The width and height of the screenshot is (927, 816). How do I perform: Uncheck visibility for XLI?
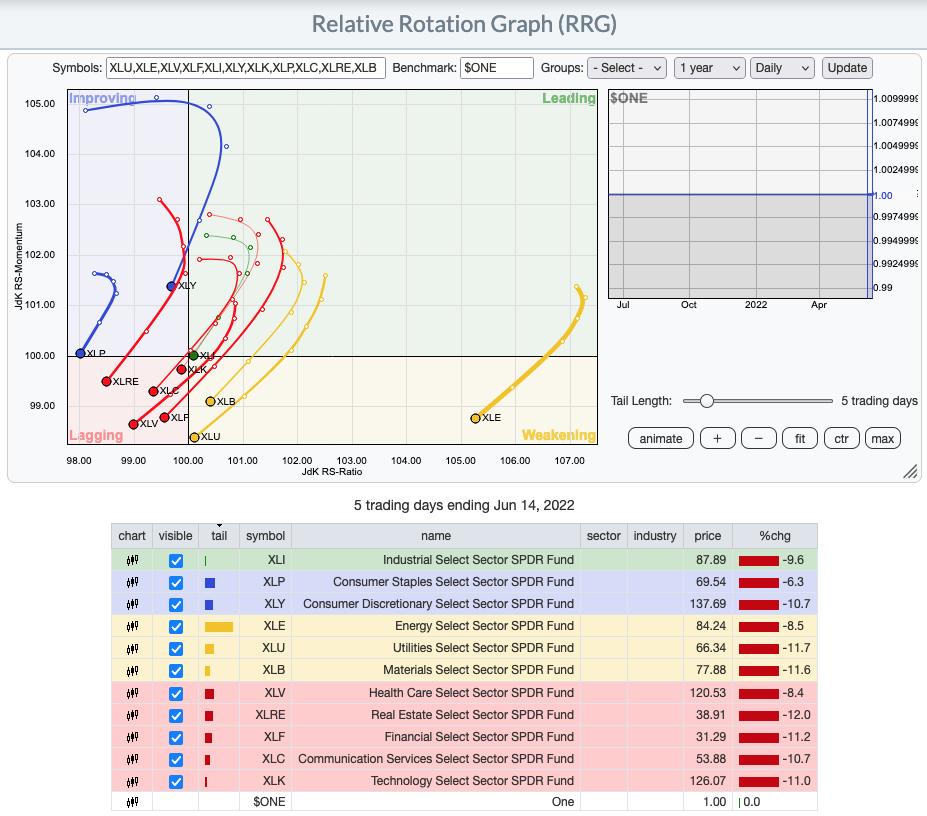(x=176, y=561)
